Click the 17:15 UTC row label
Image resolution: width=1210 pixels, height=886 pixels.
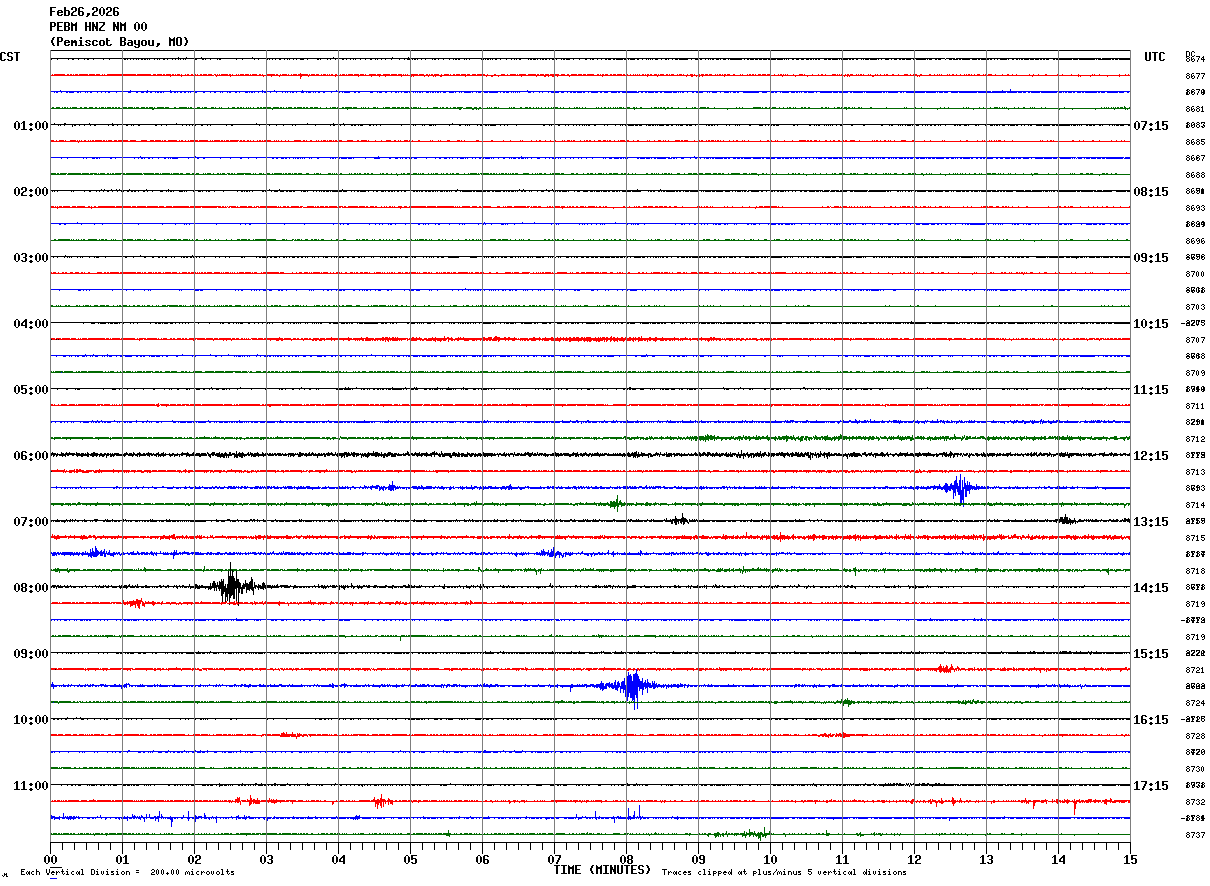point(1151,786)
